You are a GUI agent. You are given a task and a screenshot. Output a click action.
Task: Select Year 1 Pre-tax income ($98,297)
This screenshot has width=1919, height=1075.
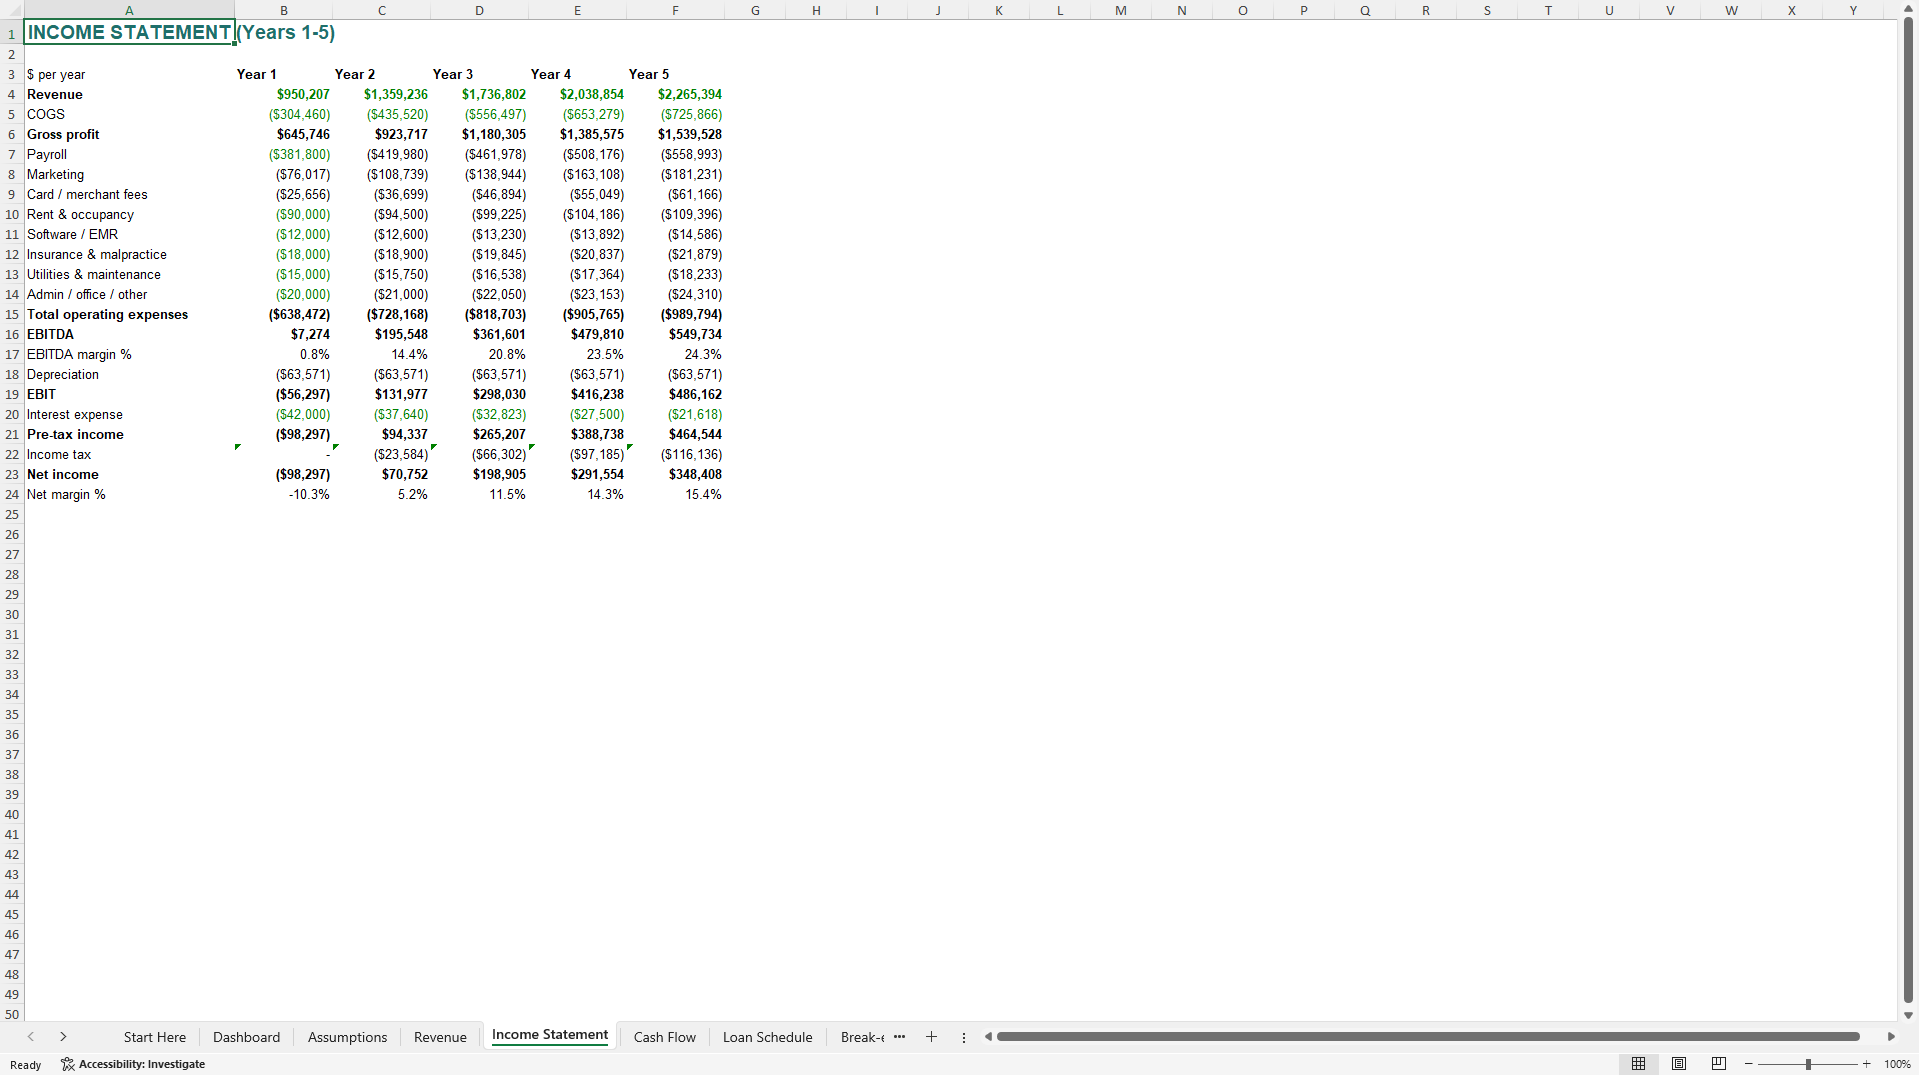(284, 434)
